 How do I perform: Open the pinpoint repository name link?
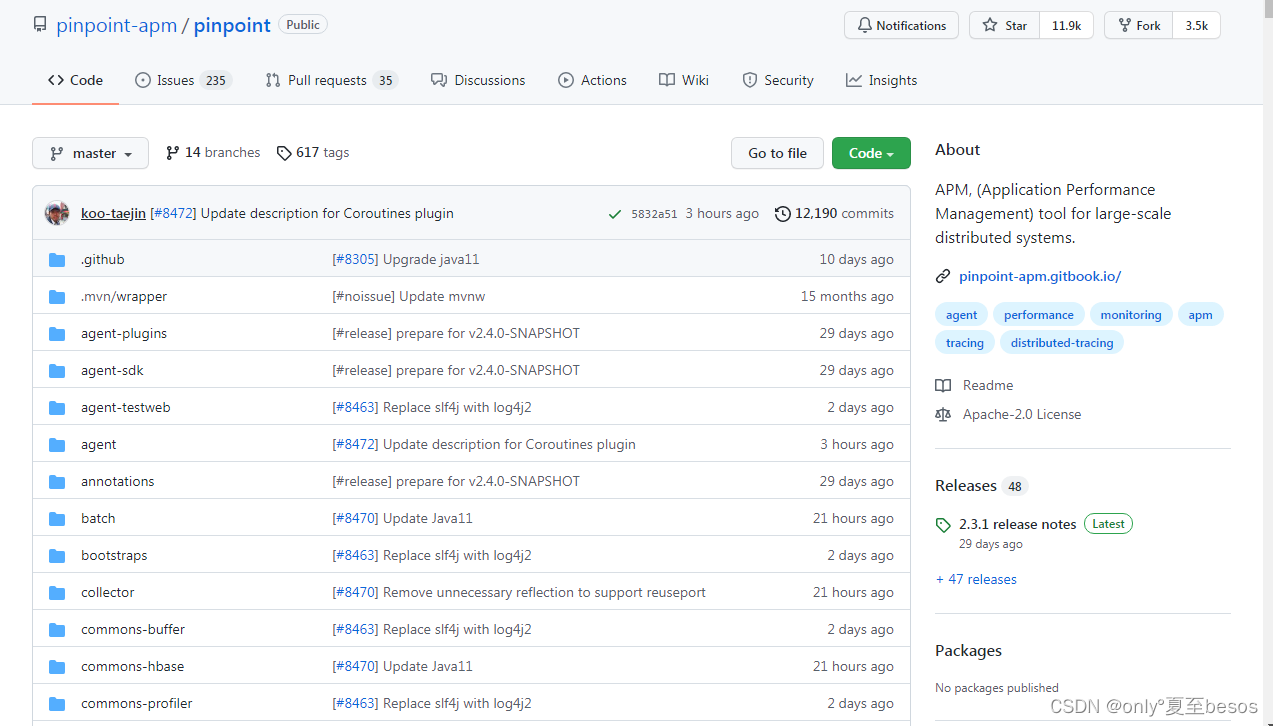tap(232, 26)
